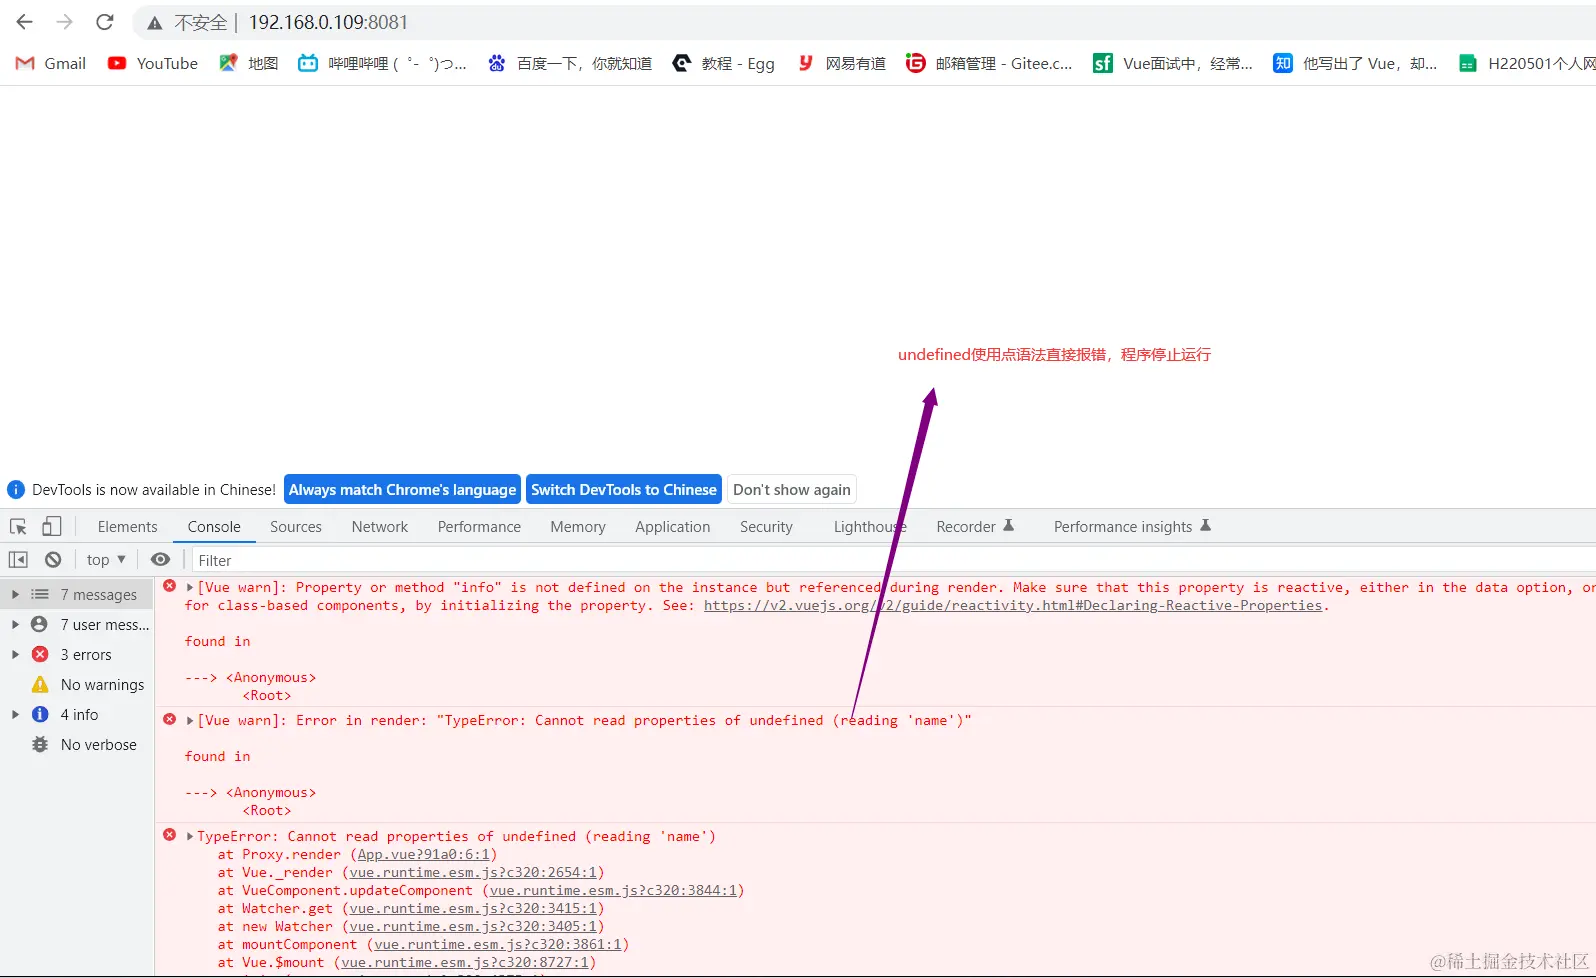The image size is (1596, 978).
Task: Open vue.runtime.esm.js?c320:8727:1 link
Action: (x=465, y=963)
